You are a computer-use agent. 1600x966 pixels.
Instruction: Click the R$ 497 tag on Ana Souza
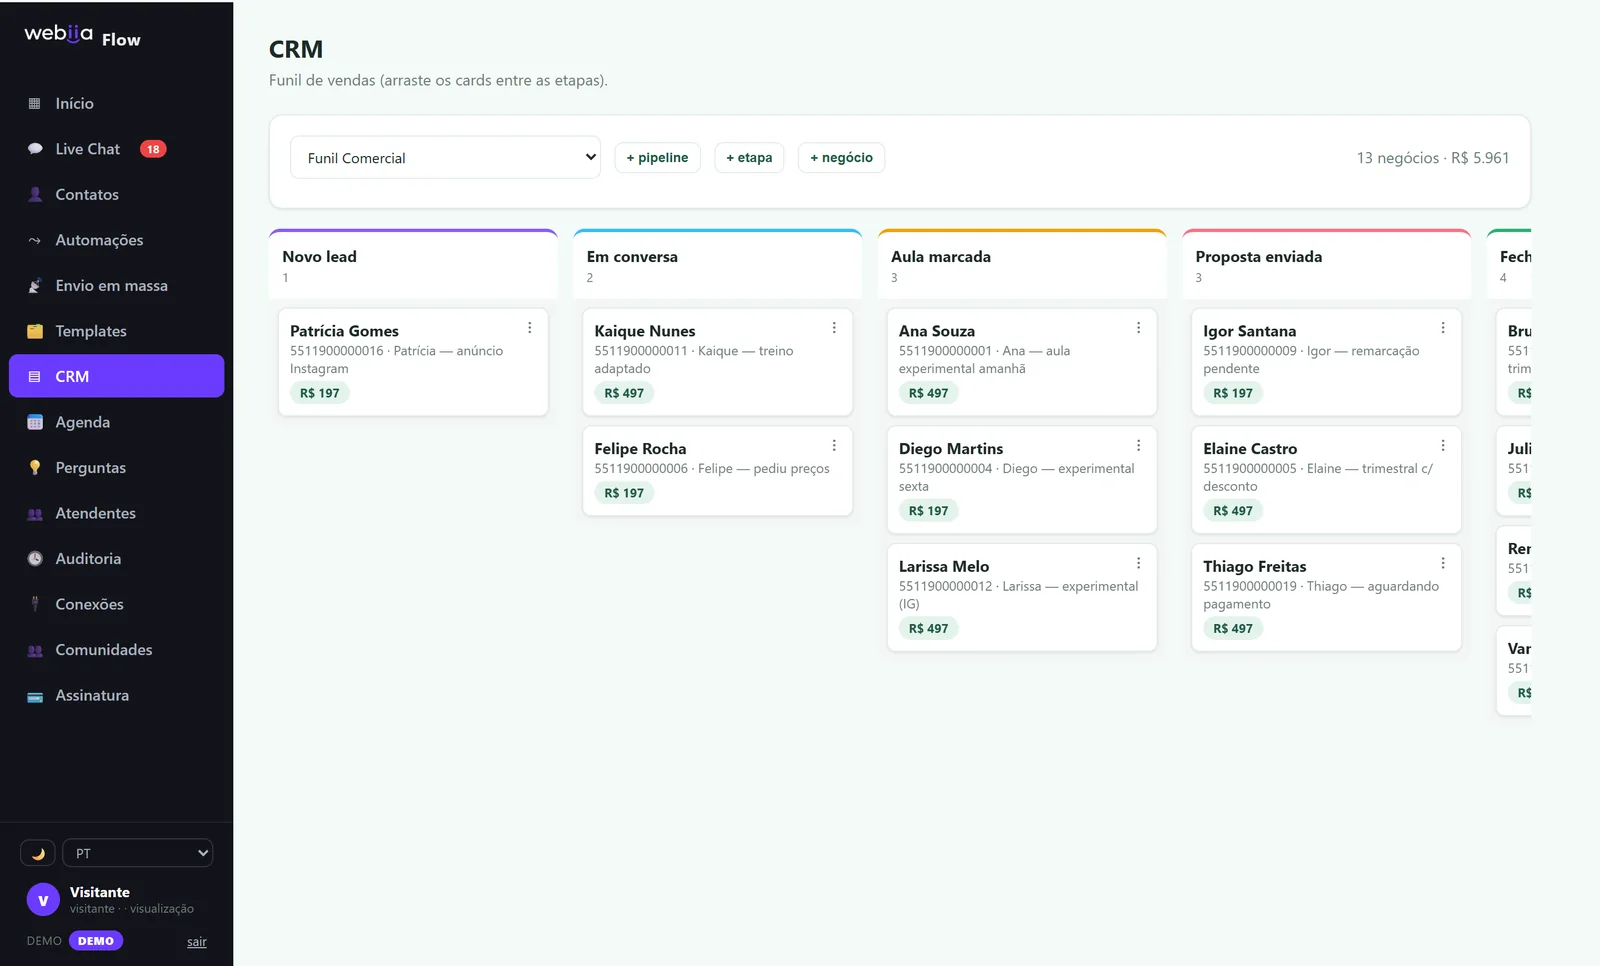pyautogui.click(x=928, y=393)
